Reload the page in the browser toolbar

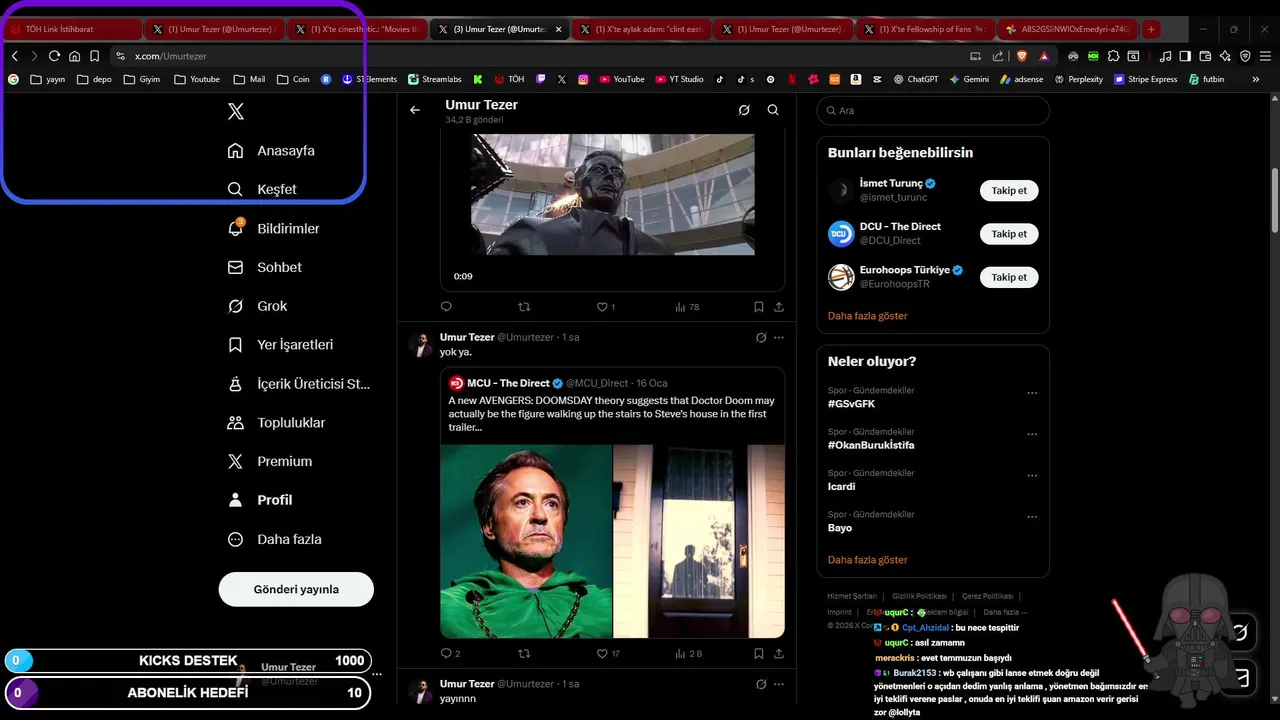point(54,56)
